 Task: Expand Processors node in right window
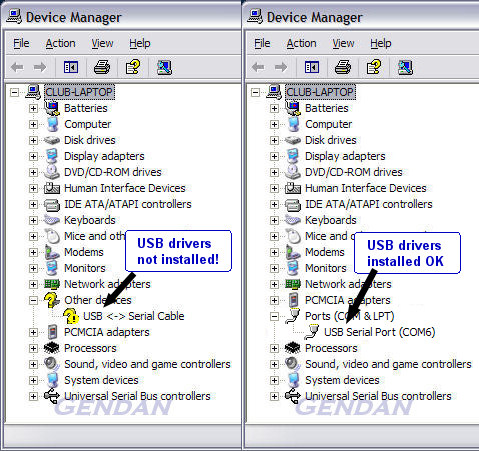274,348
